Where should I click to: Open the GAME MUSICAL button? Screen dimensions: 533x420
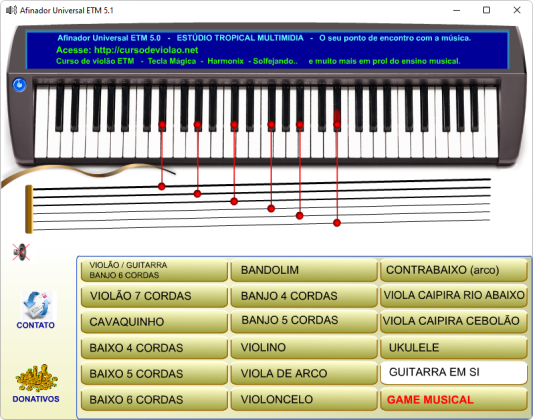coord(453,399)
